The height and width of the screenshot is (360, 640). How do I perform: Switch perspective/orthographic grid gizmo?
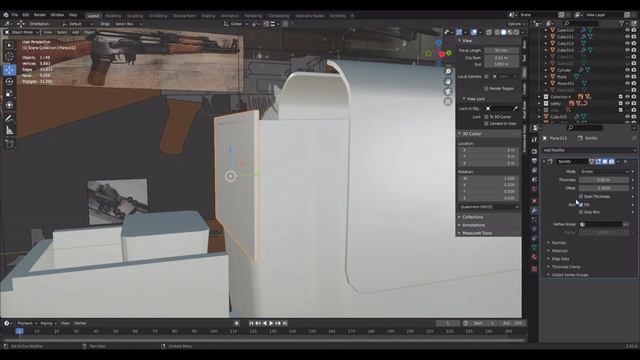[x=448, y=101]
